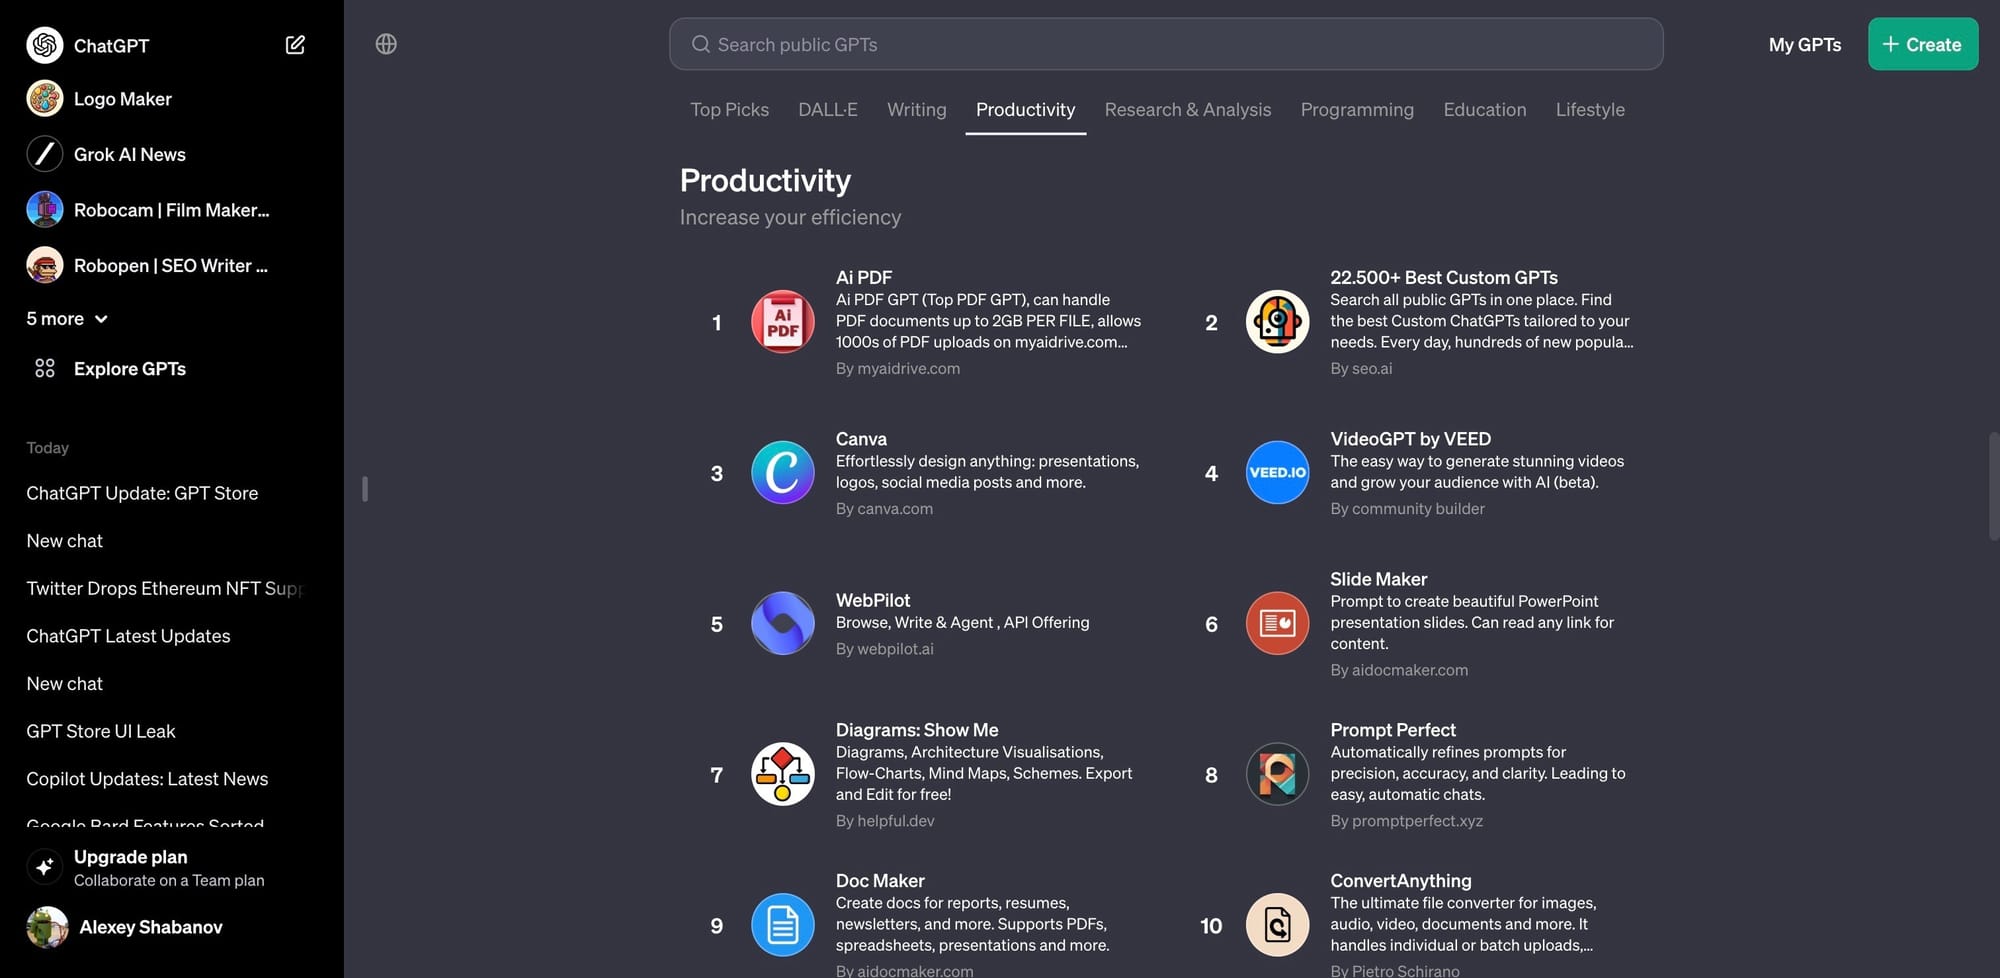
Task: Open the Prompt Perfect icon
Action: click(1277, 774)
